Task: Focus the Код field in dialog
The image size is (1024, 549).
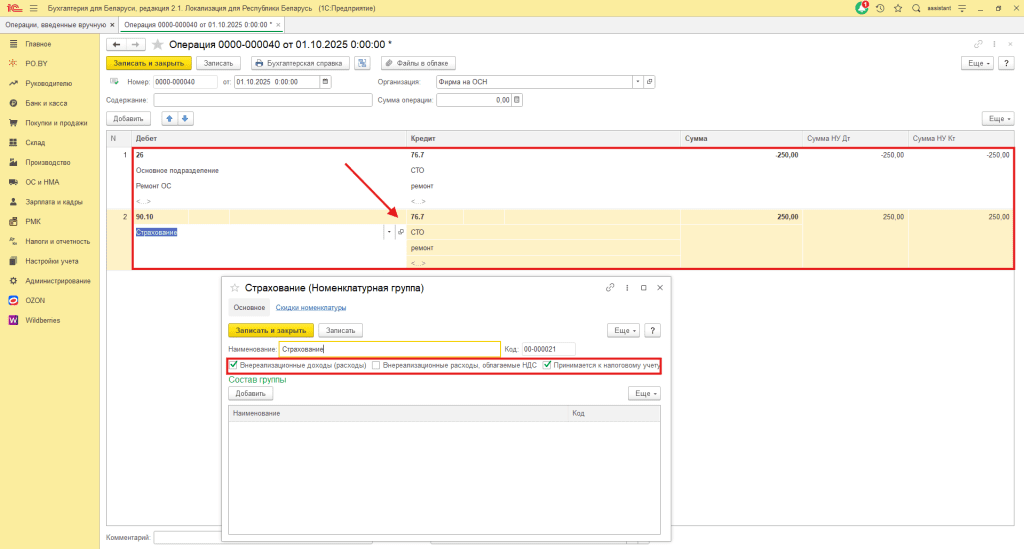Action: click(x=549, y=349)
